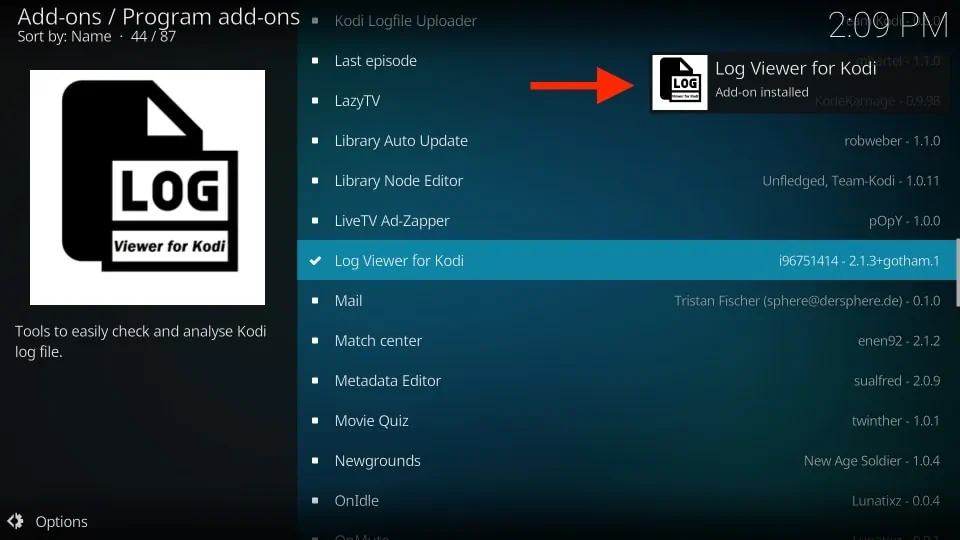960x540 pixels.
Task: Click the 'pOpY - 1.0.0' author text
Action: point(904,221)
